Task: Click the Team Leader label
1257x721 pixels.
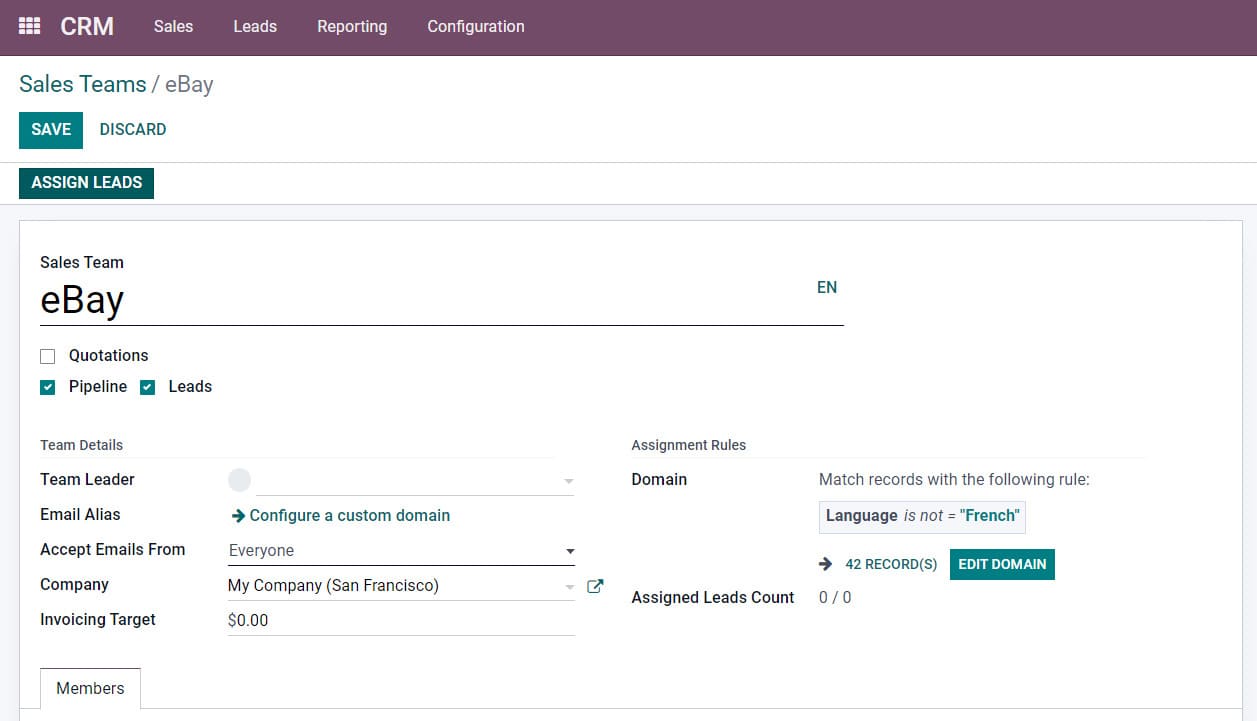Action: (87, 480)
